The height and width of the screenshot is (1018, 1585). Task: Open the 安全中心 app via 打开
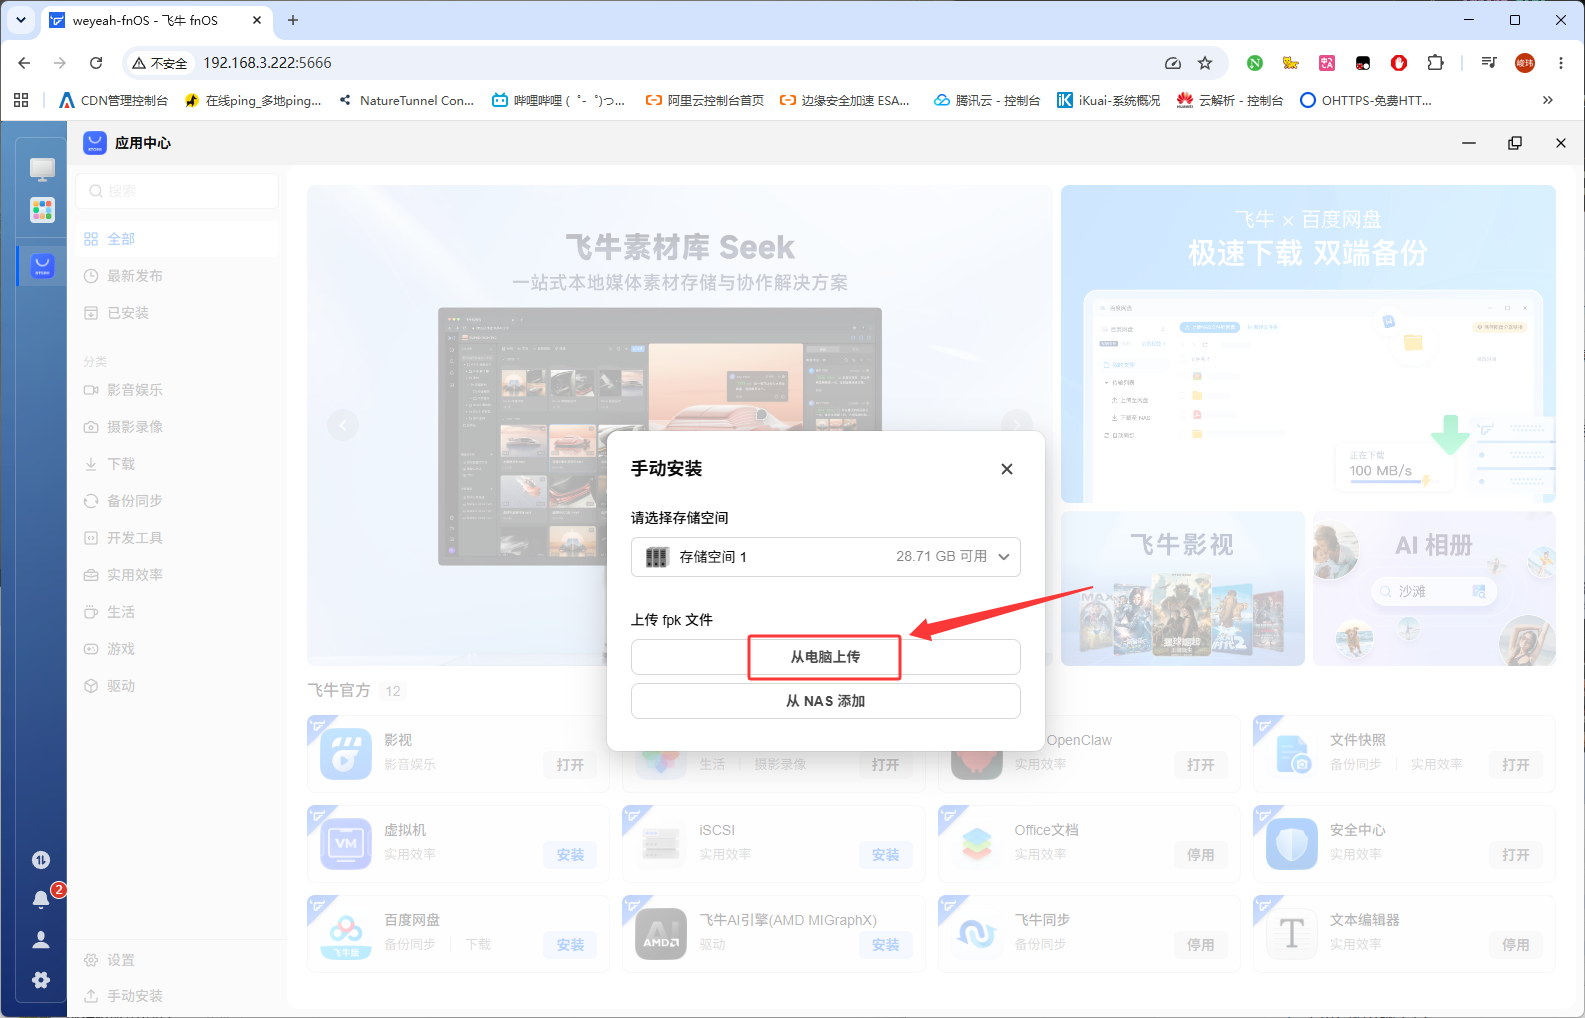pyautogui.click(x=1515, y=855)
